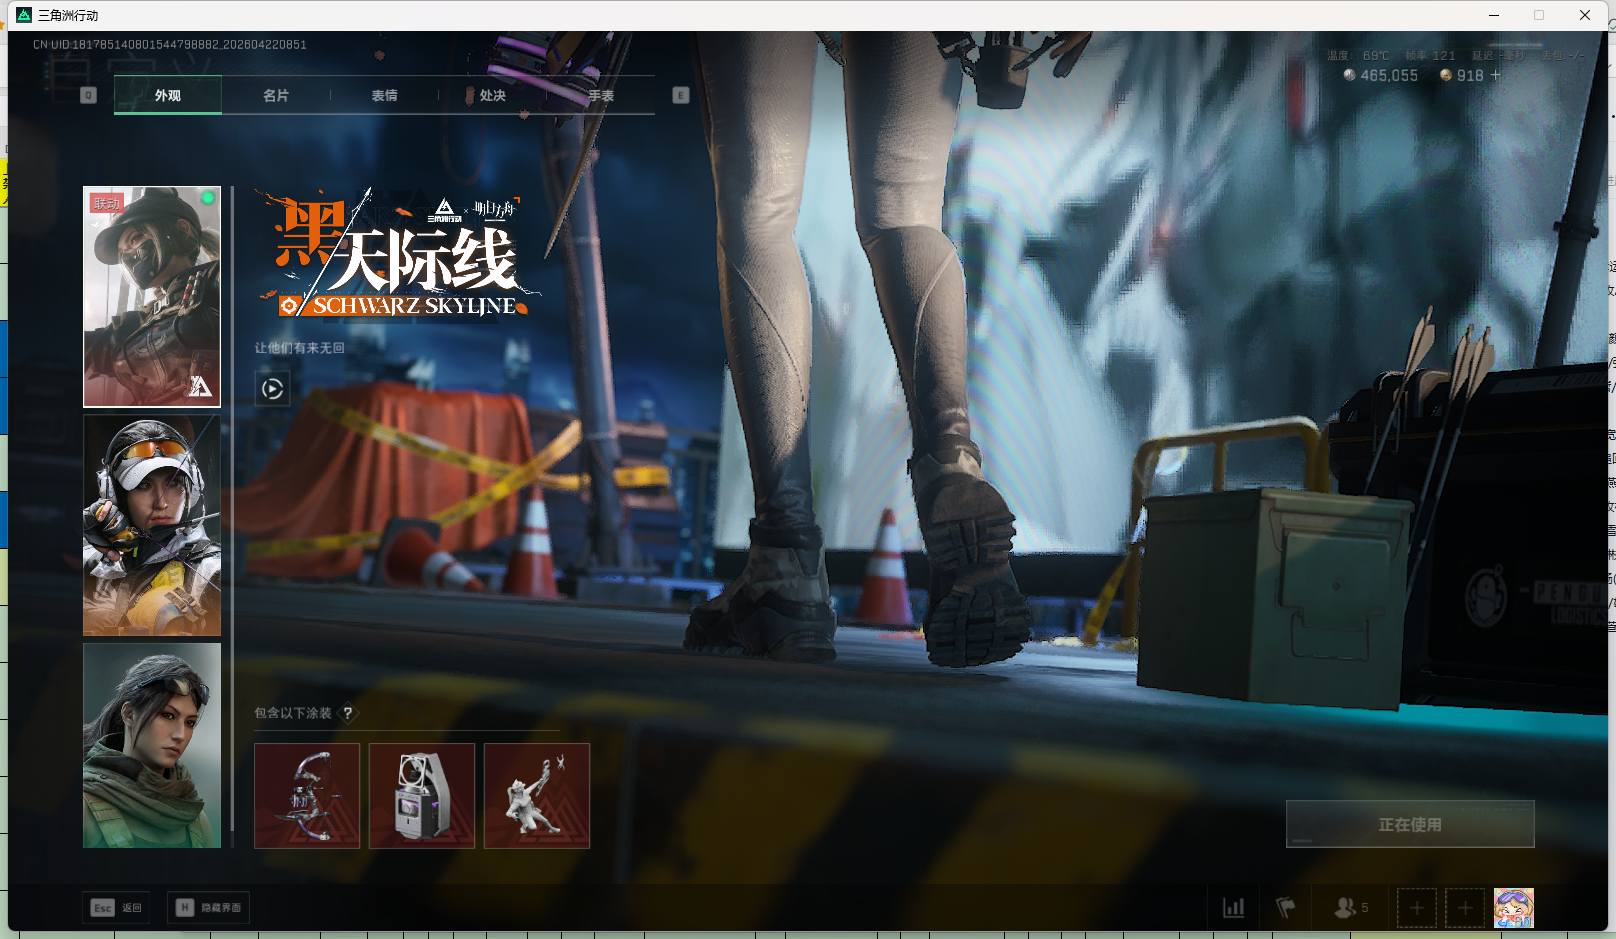
Task: Click the Esc 返回 button
Action: [116, 908]
